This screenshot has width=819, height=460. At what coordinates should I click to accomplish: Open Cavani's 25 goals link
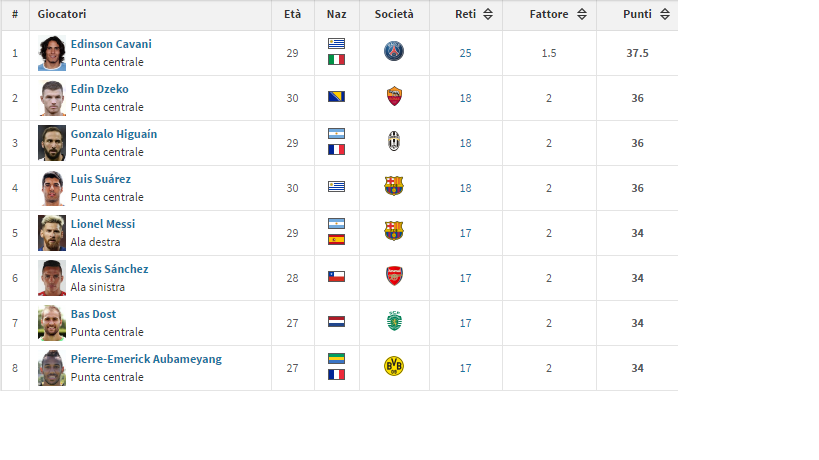(x=465, y=53)
